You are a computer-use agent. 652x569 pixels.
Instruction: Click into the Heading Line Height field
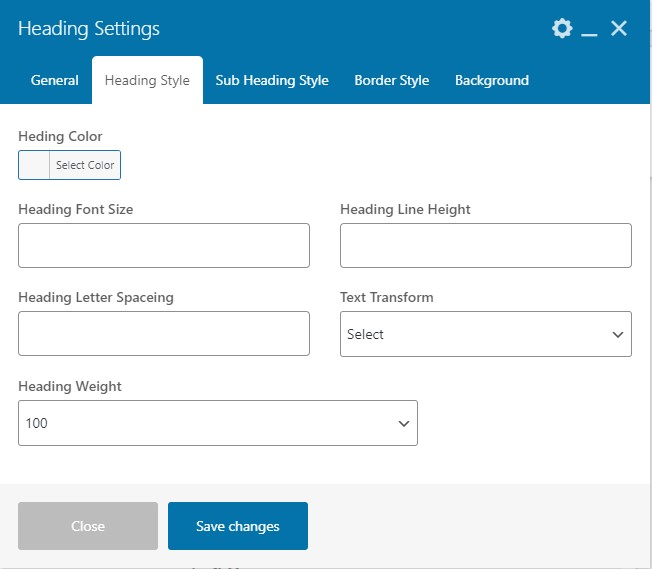486,245
